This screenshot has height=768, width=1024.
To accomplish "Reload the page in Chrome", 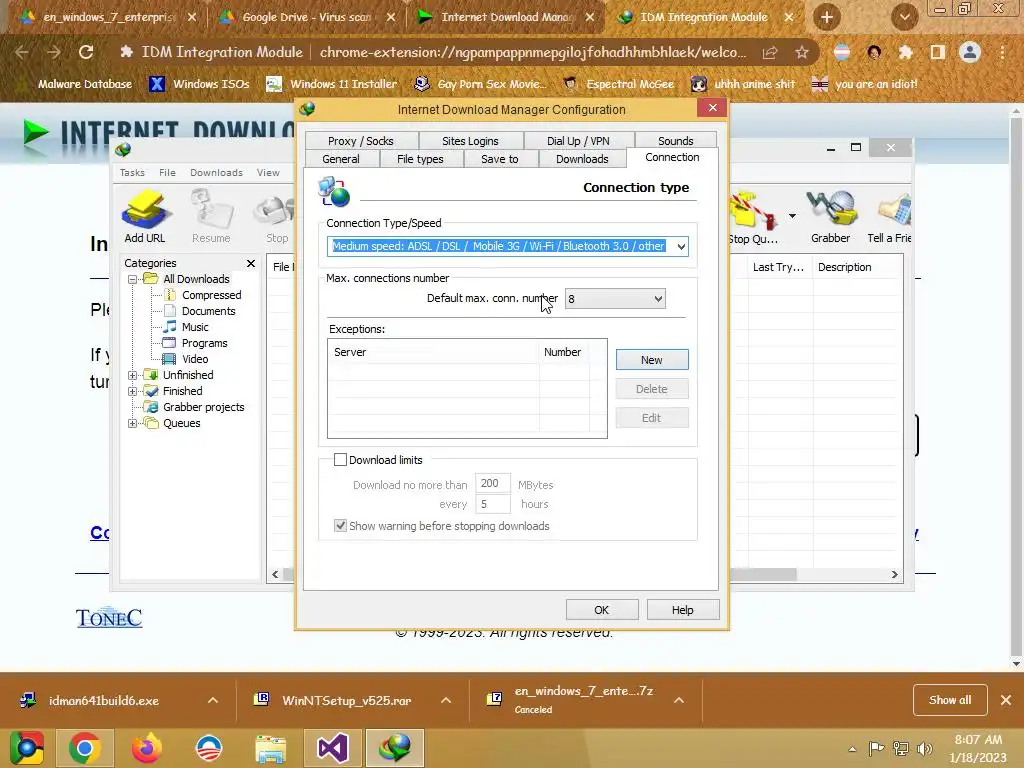I will coord(86,52).
